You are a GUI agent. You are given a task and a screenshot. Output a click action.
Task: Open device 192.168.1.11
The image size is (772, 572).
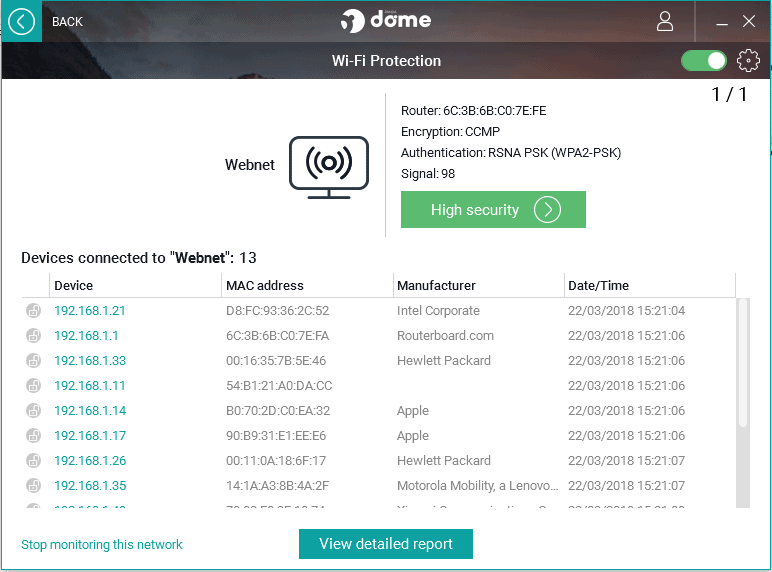point(90,385)
